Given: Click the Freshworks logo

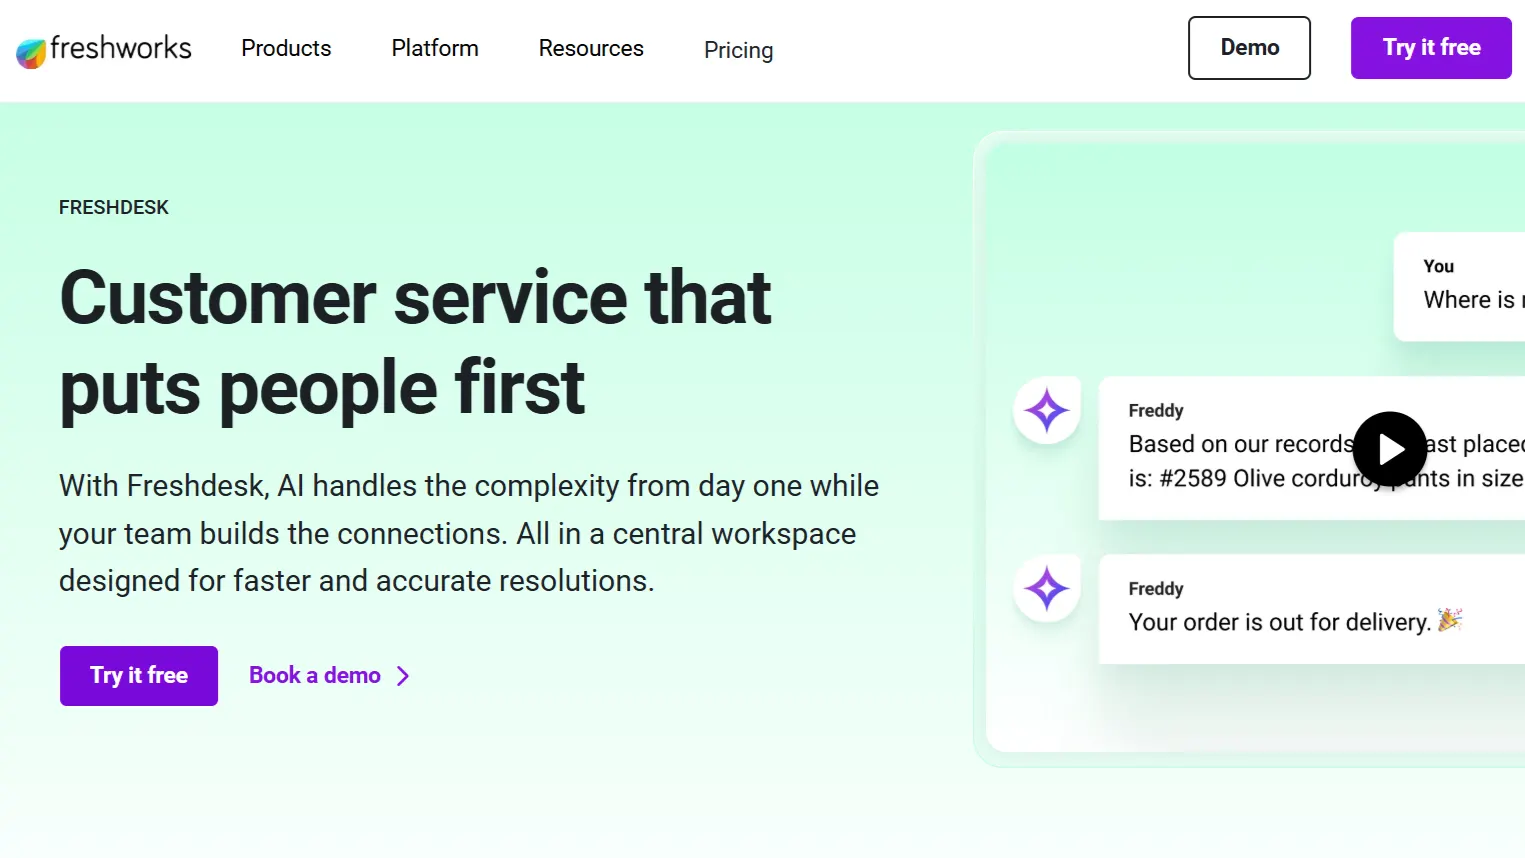Looking at the screenshot, I should click(104, 50).
